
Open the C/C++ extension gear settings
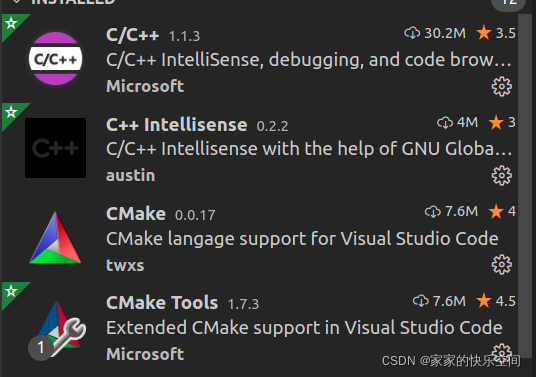(x=501, y=86)
